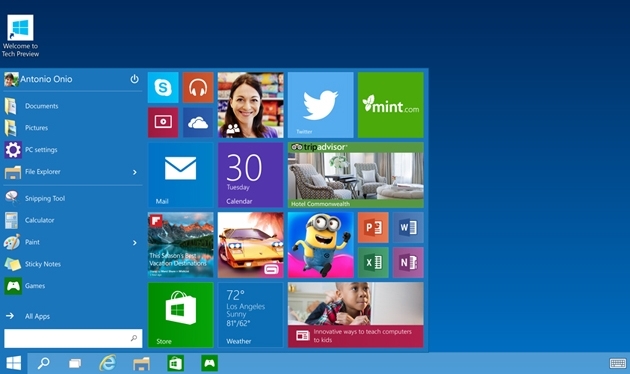Open the mint.com tile
Image resolution: width=630 pixels, height=374 pixels.
pos(391,105)
